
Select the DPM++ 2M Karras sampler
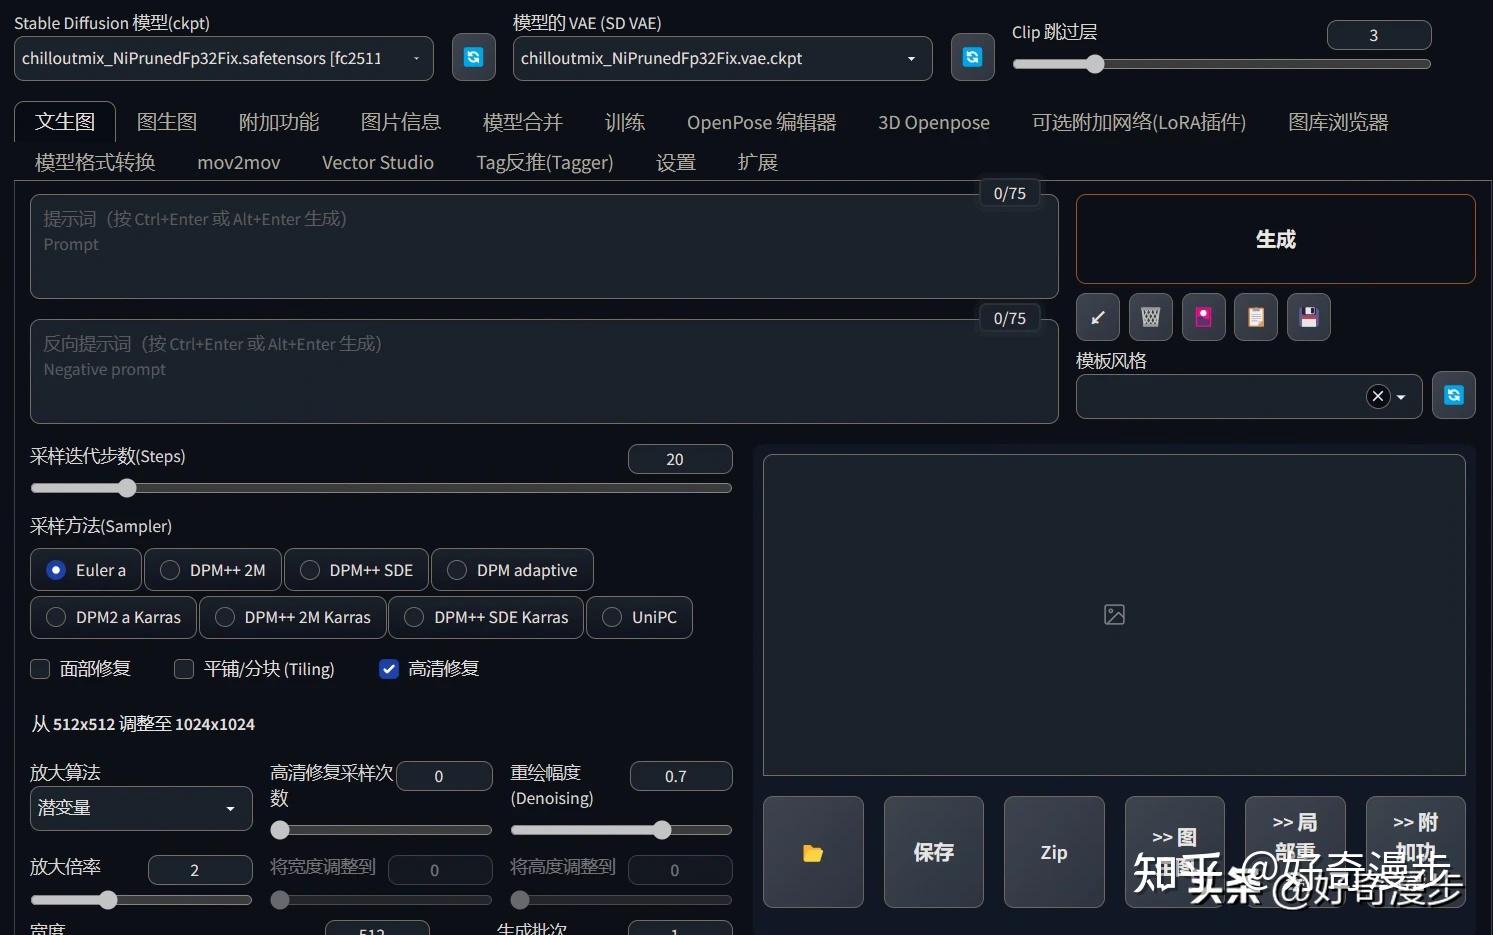pos(292,617)
